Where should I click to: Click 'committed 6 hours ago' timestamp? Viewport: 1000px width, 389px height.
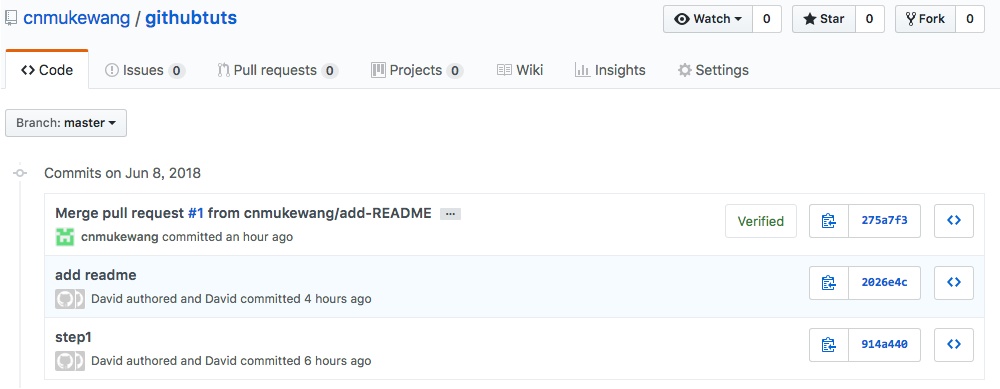[x=305, y=361]
